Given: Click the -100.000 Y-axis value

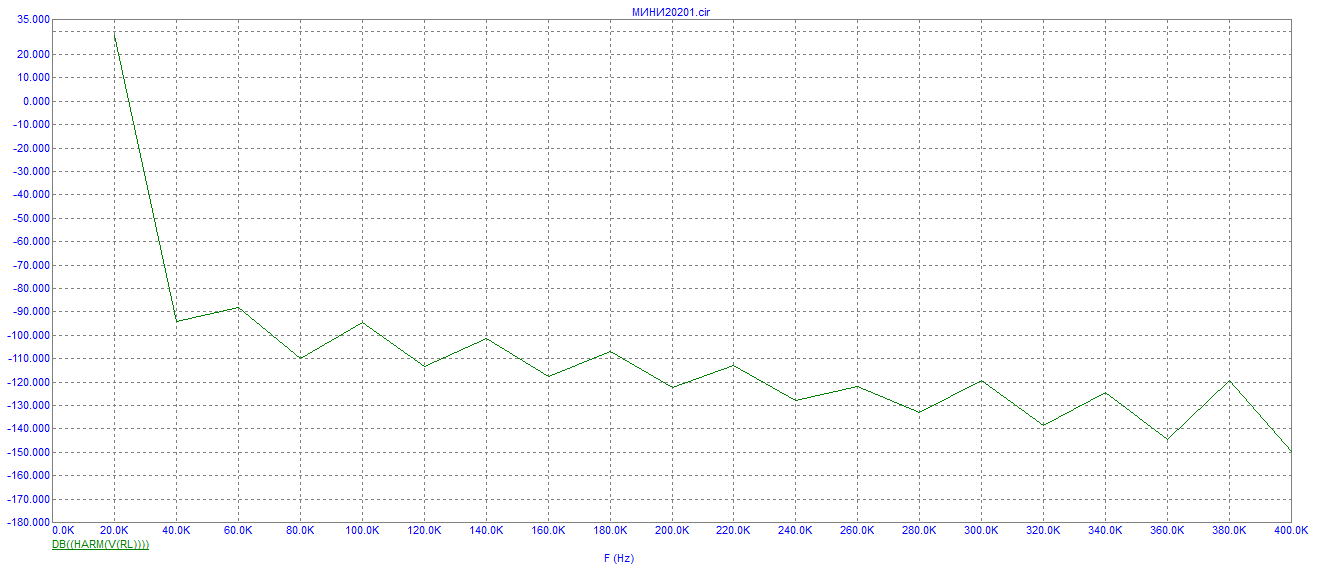Looking at the screenshot, I should click(30, 335).
